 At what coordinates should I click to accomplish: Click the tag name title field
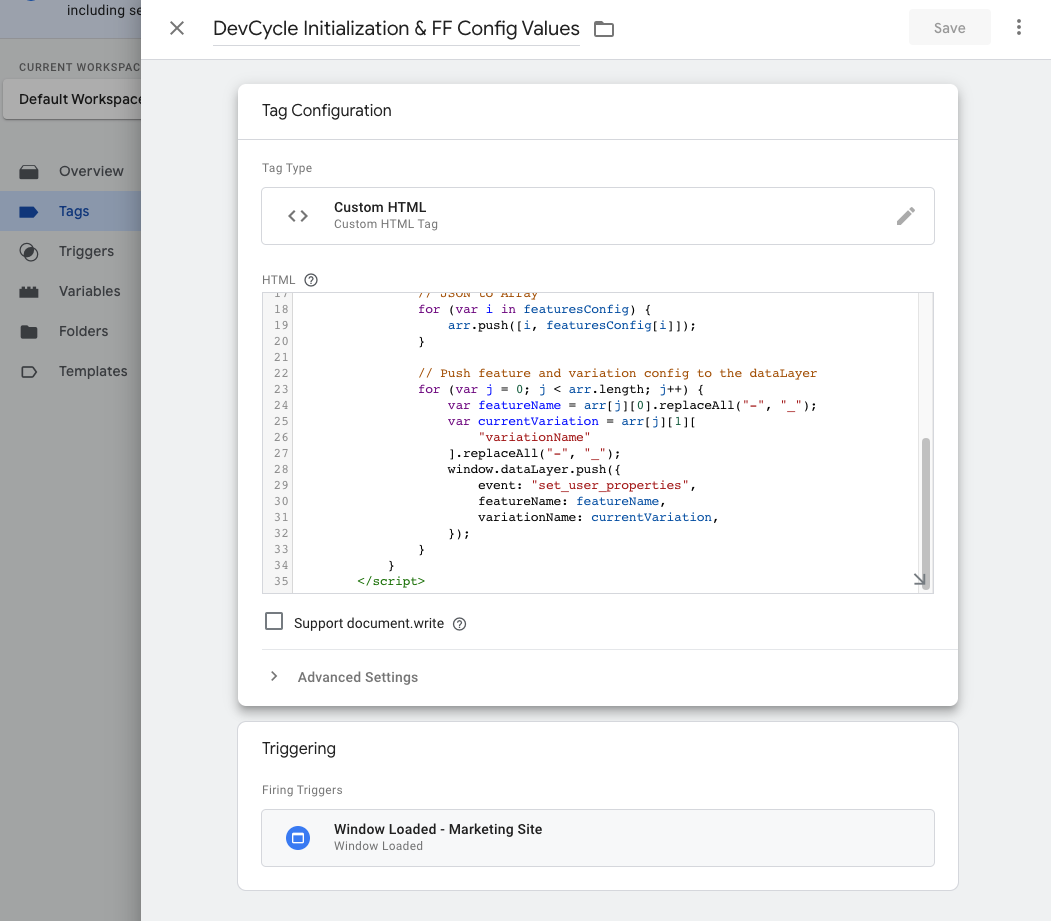[x=396, y=29]
